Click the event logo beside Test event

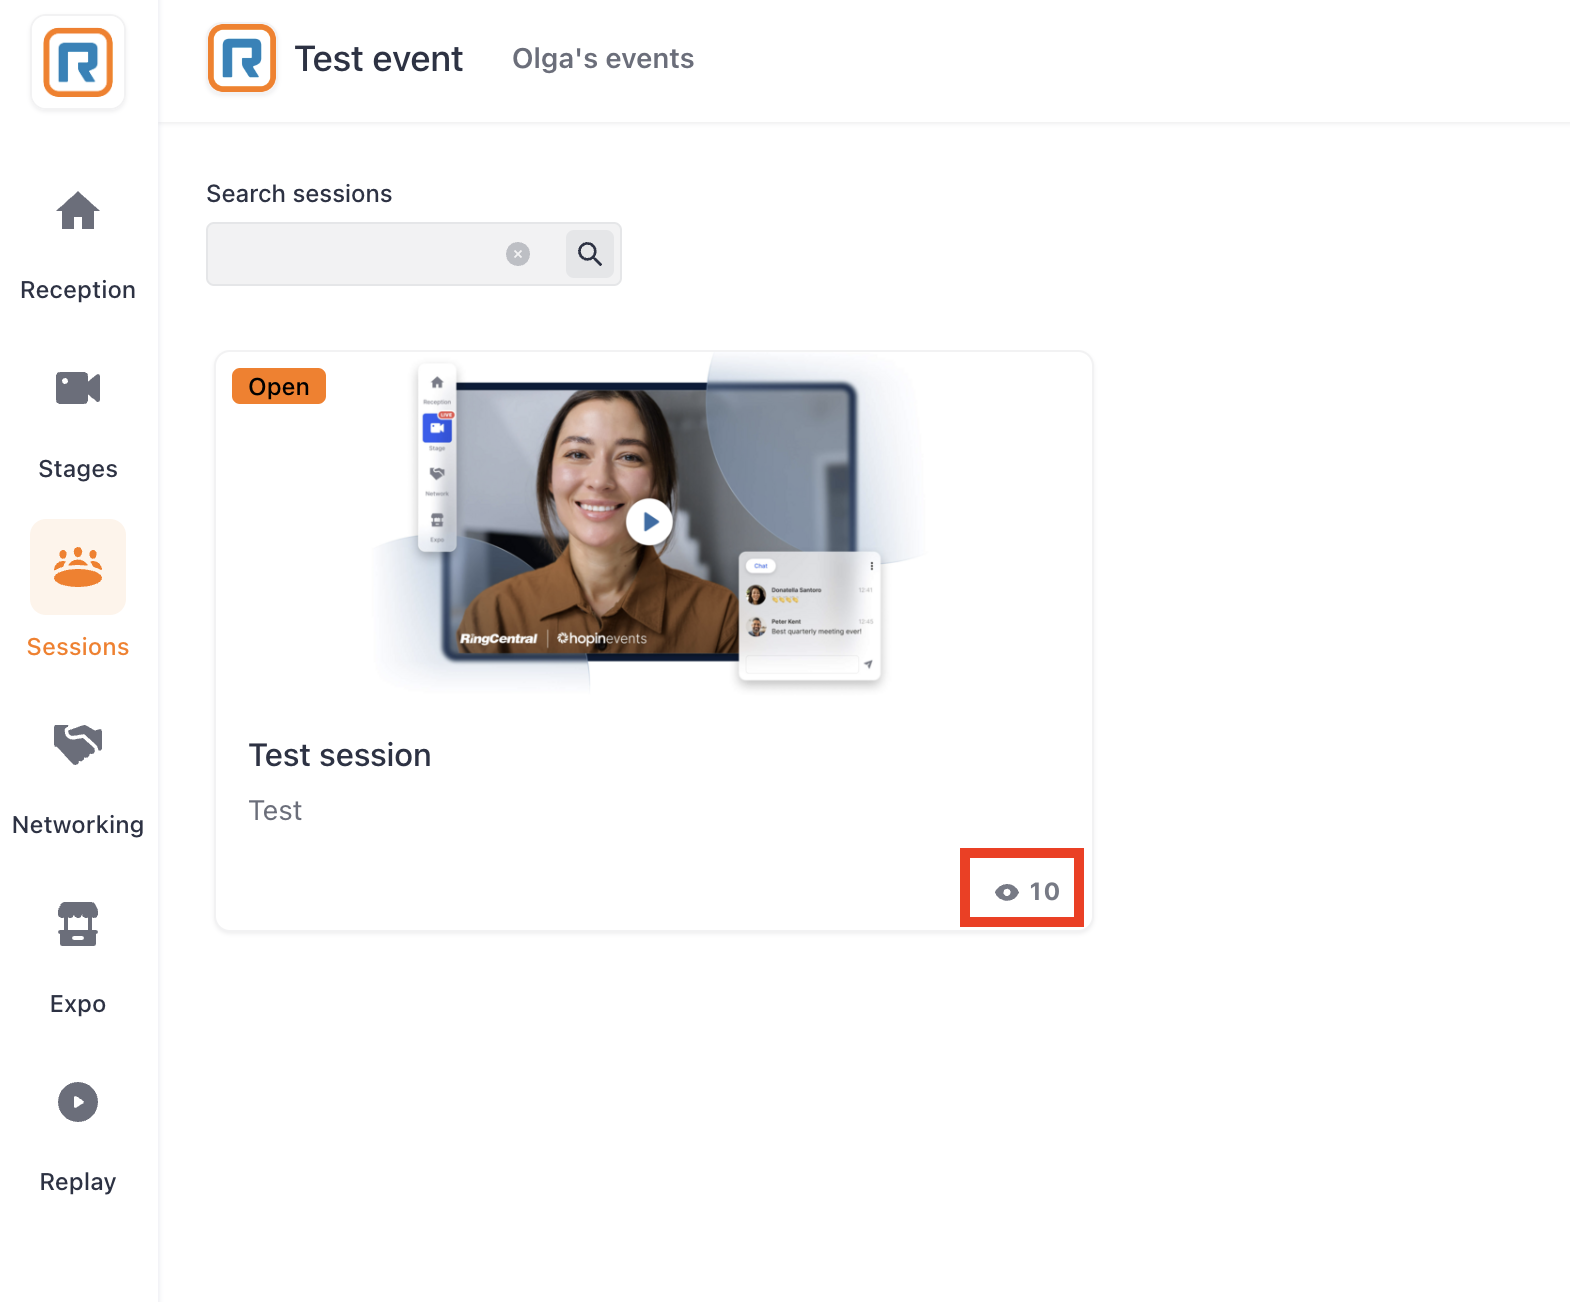(242, 58)
